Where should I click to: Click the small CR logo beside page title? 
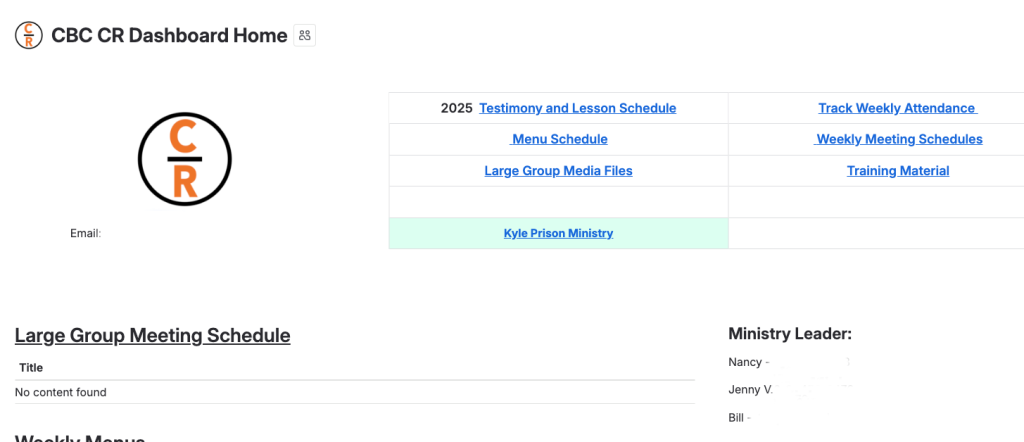pos(29,35)
